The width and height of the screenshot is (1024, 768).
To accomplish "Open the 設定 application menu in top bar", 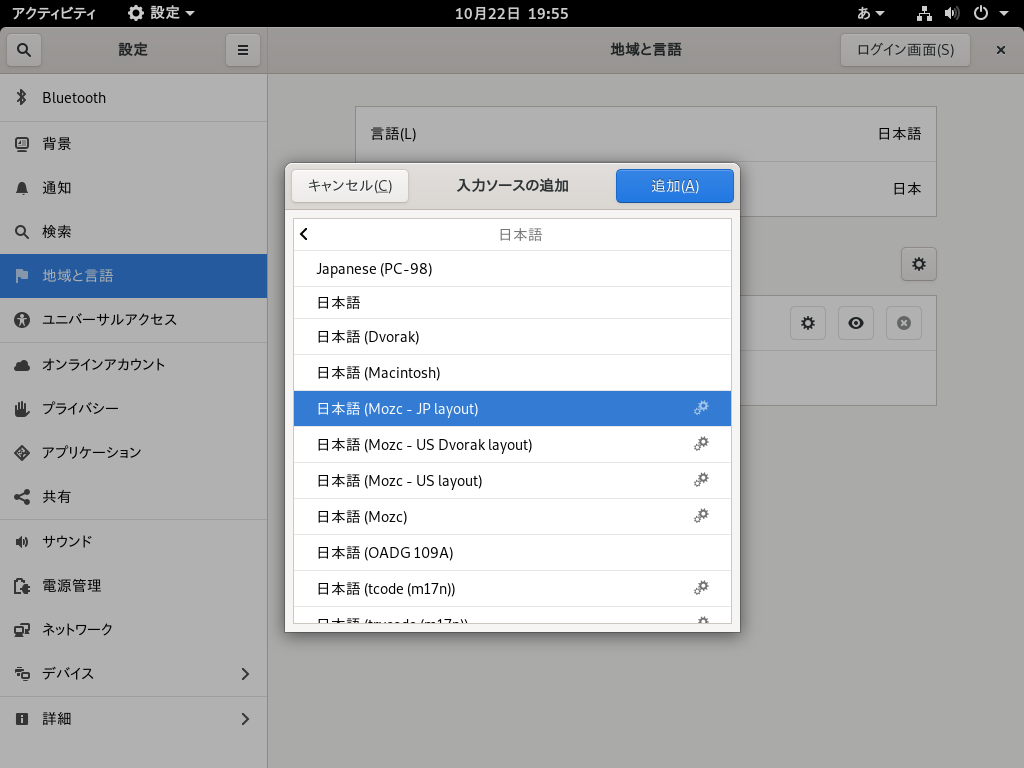I will coord(161,13).
